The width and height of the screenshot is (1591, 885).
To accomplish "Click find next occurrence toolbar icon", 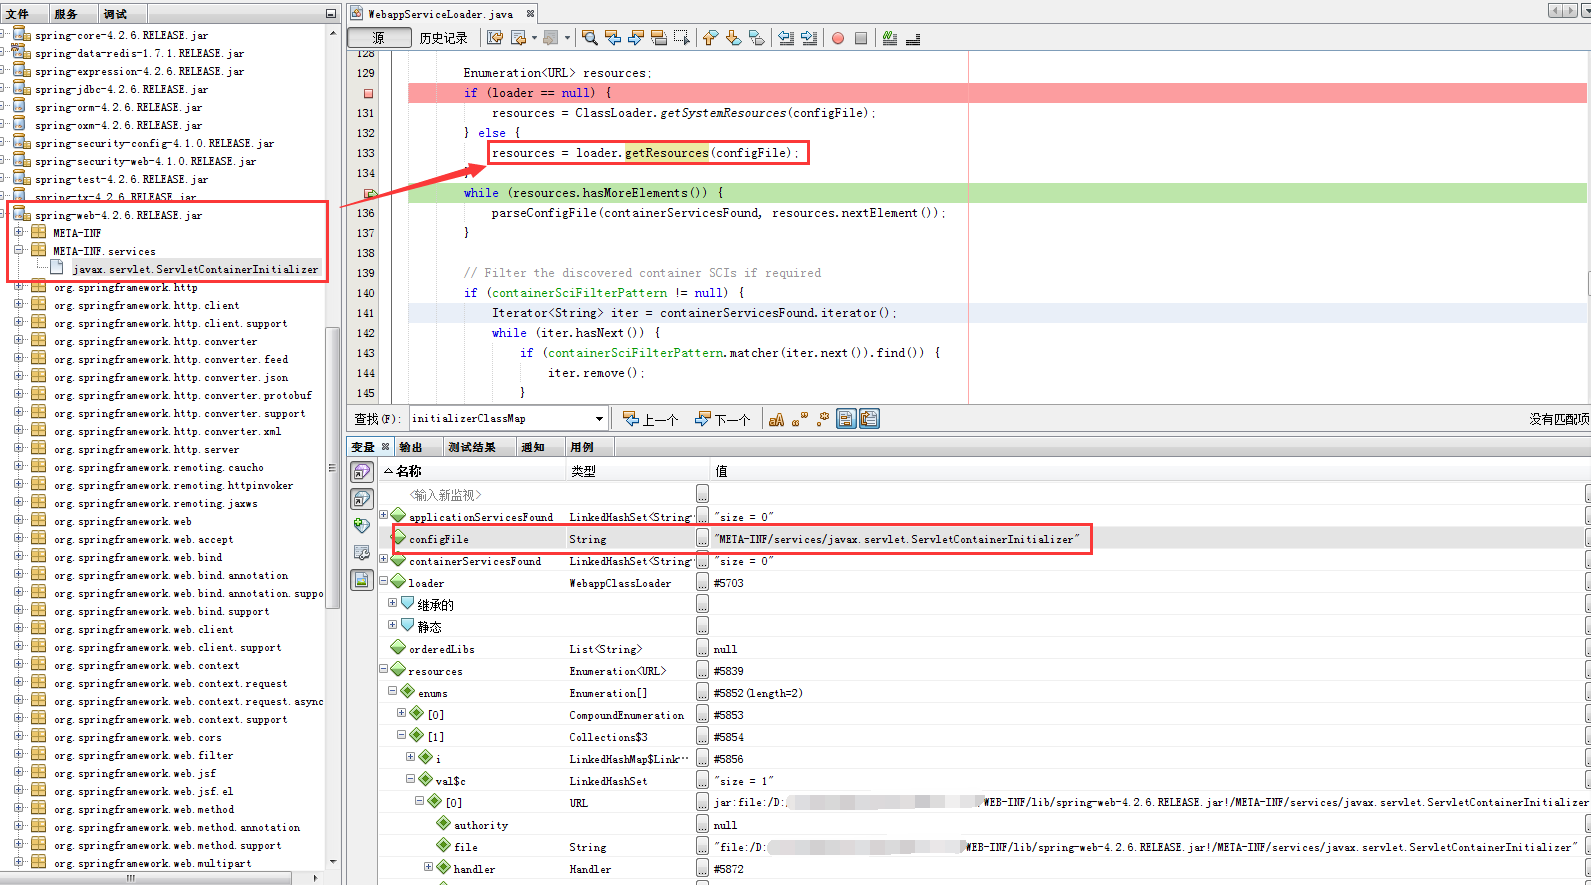I will pos(636,38).
